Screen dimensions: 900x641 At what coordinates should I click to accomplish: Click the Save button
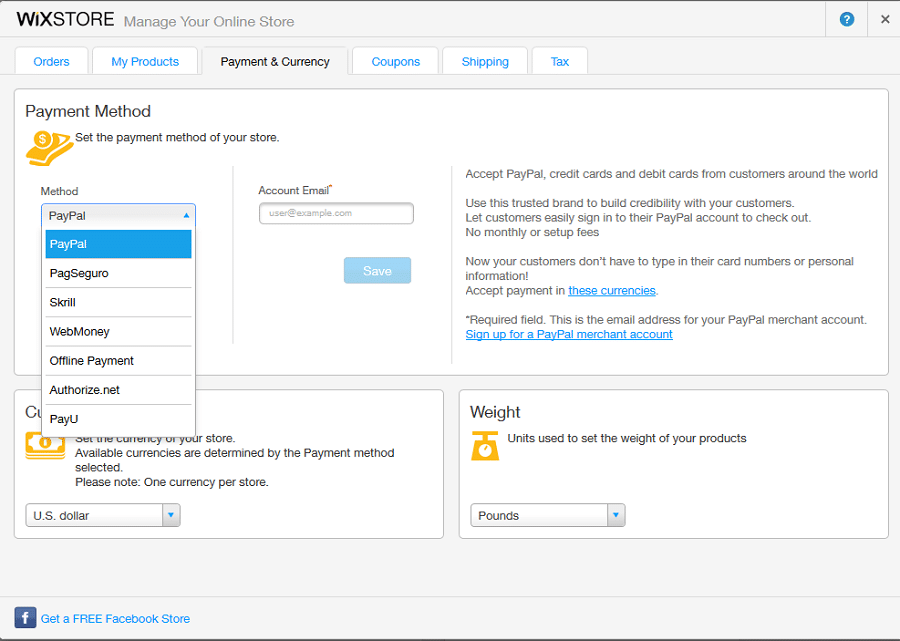pyautogui.click(x=377, y=270)
